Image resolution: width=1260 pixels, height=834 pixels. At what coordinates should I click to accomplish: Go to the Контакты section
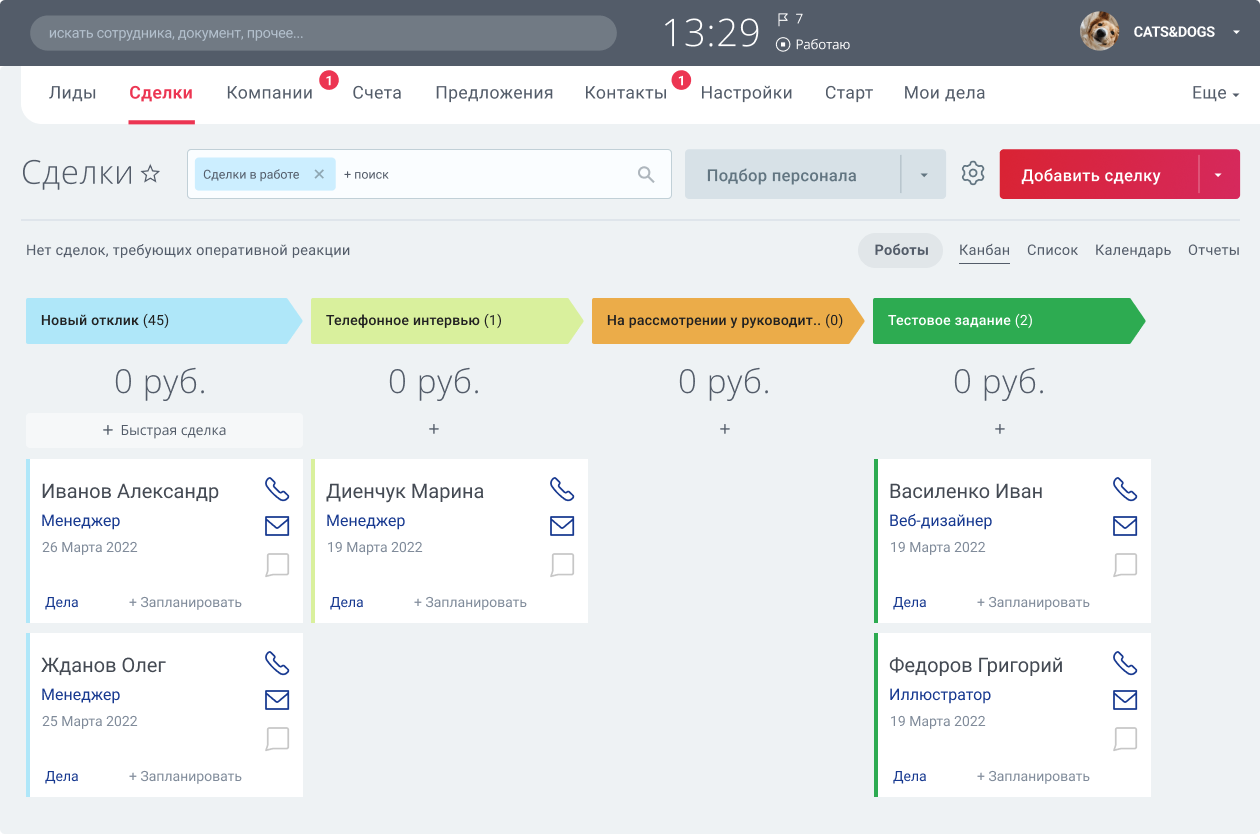point(625,93)
